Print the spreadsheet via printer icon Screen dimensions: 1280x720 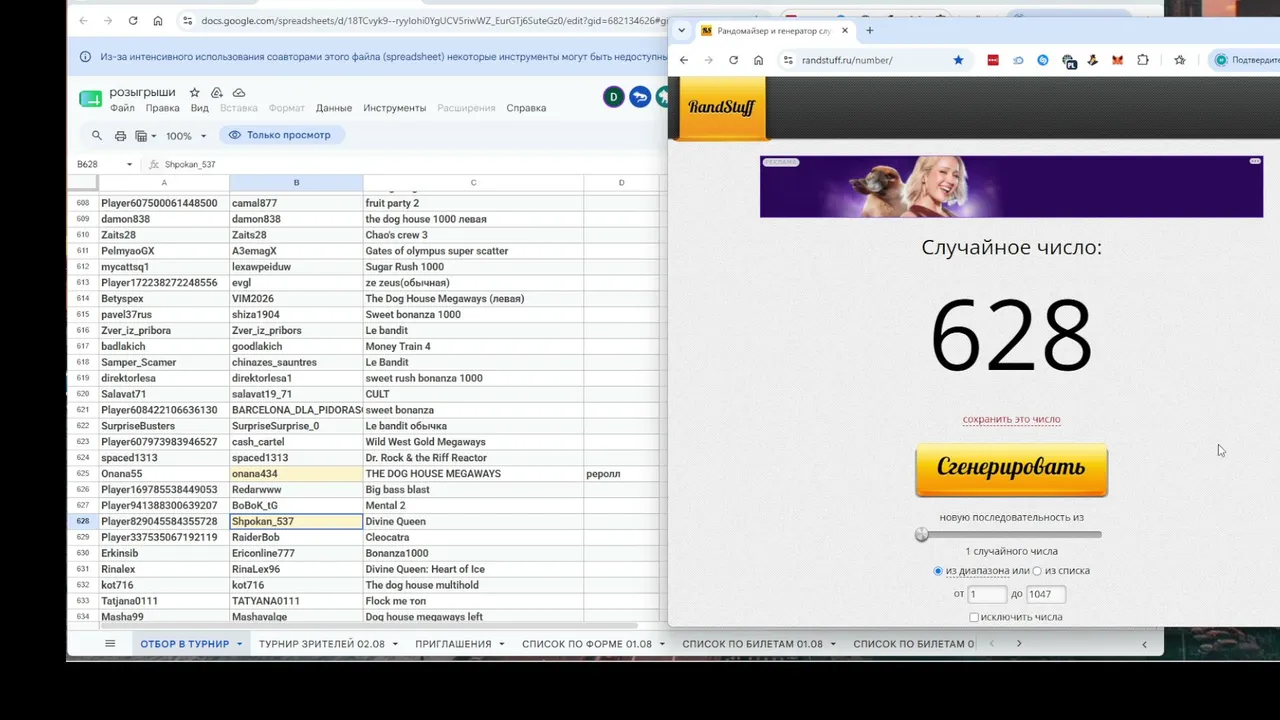120,135
